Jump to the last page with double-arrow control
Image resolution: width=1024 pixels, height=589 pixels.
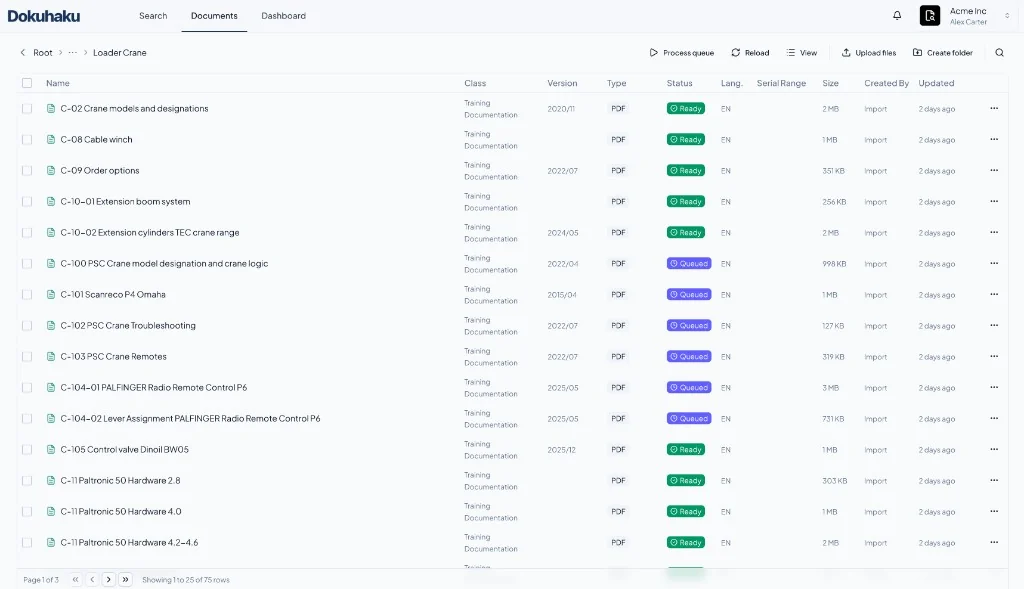coord(124,578)
